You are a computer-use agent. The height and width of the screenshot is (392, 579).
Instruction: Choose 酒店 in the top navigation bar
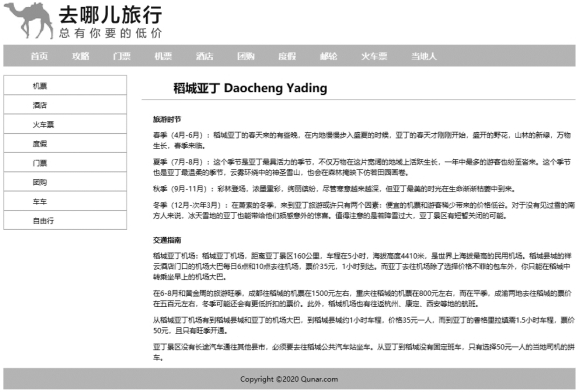[x=205, y=56]
